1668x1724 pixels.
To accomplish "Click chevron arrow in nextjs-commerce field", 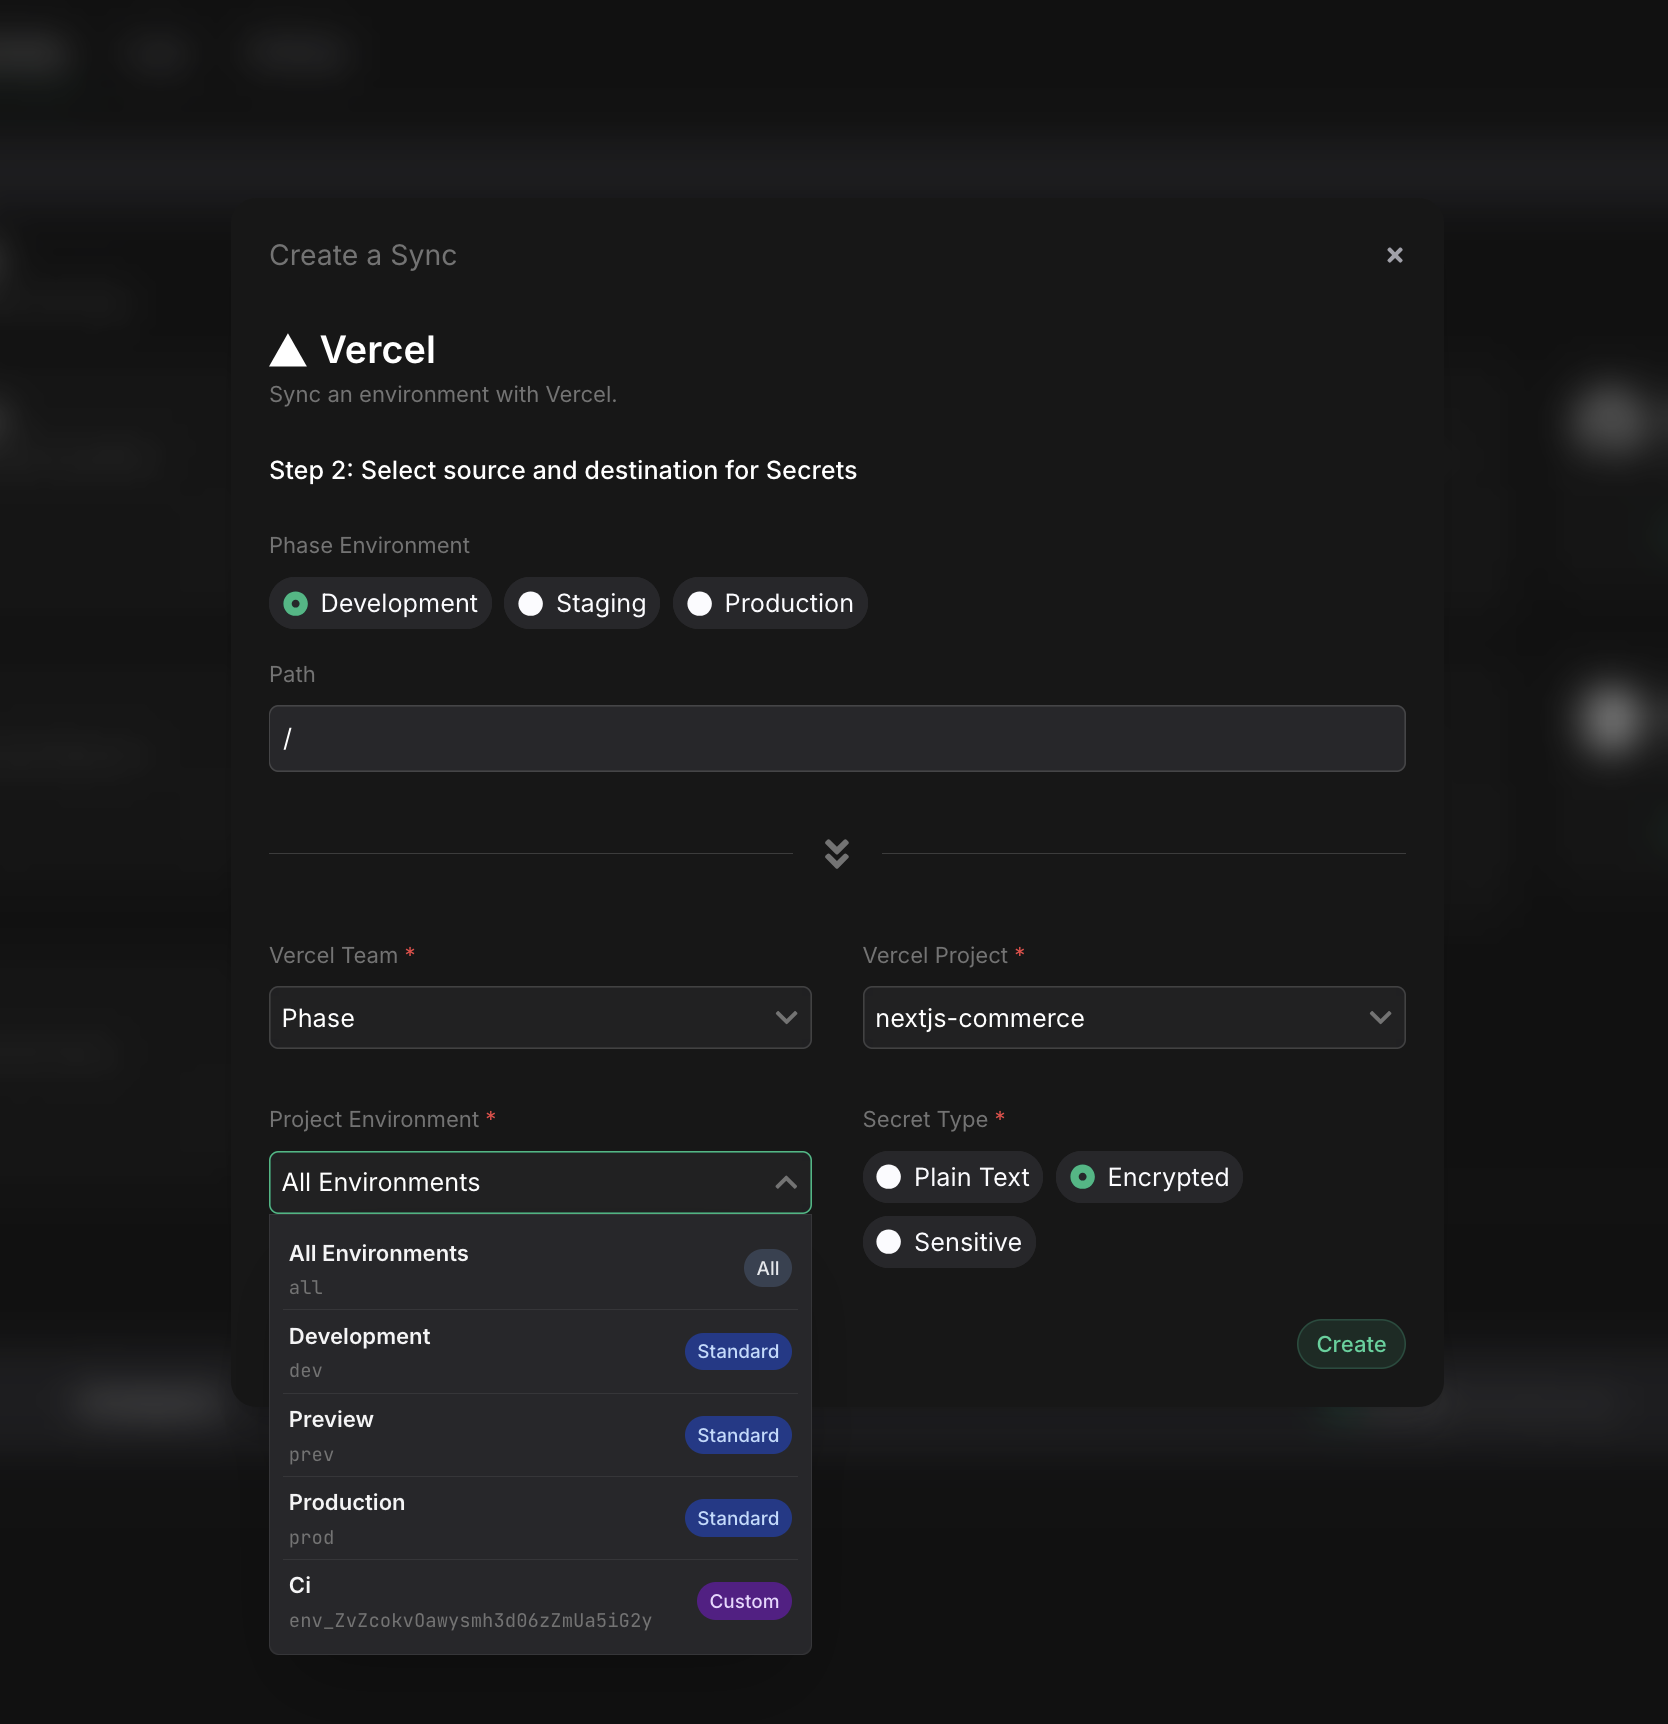I will click(x=1380, y=1018).
